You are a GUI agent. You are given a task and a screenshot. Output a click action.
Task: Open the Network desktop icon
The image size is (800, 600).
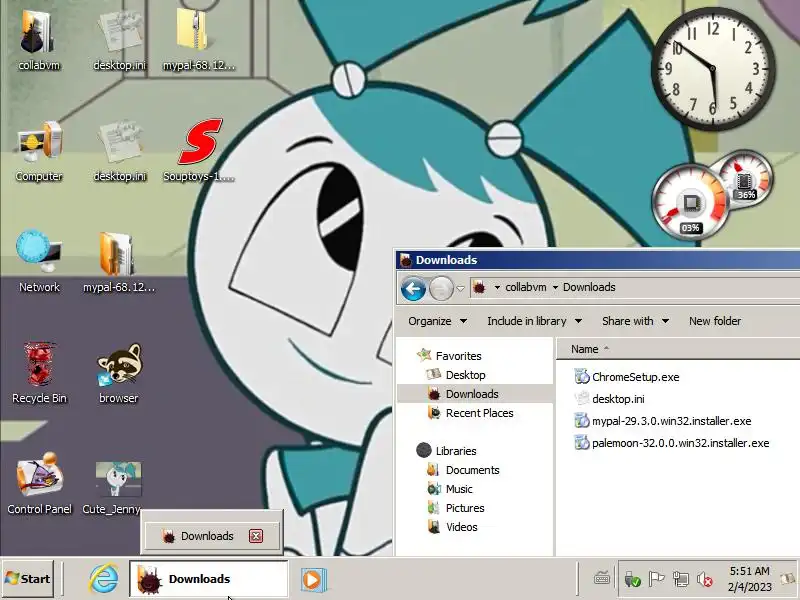click(x=39, y=261)
